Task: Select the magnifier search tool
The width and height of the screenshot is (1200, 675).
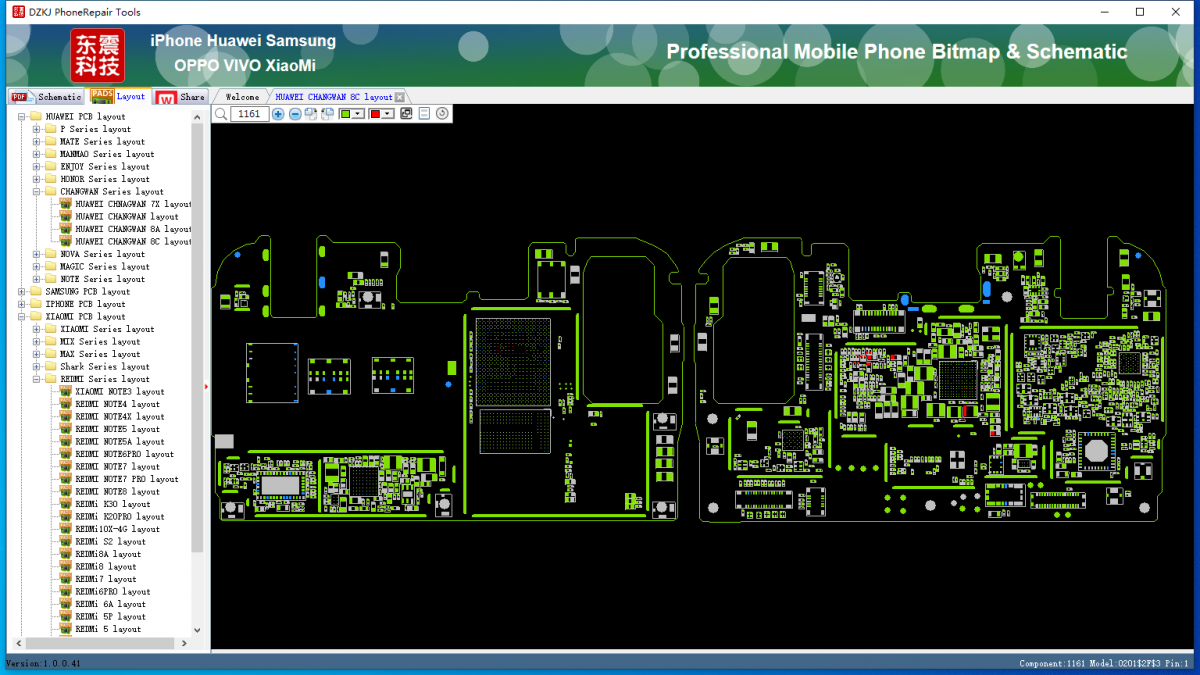Action: (221, 114)
